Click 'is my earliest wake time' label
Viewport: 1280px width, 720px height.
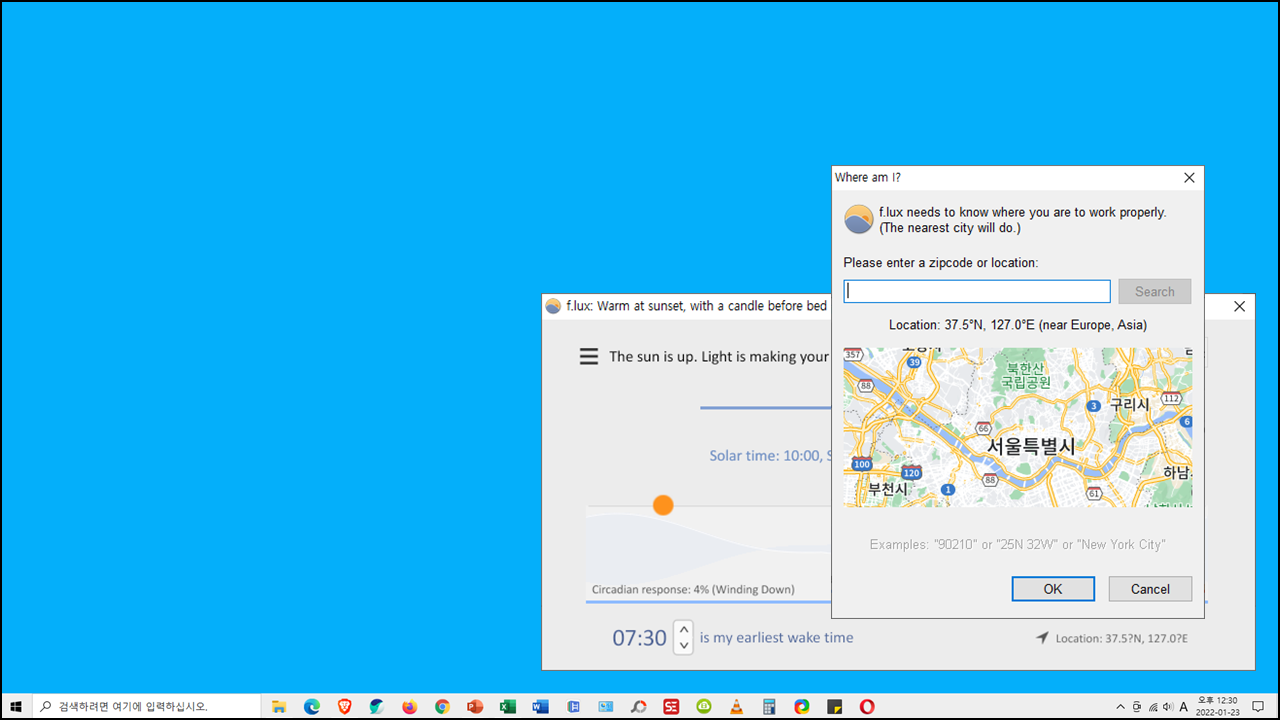[x=777, y=637]
